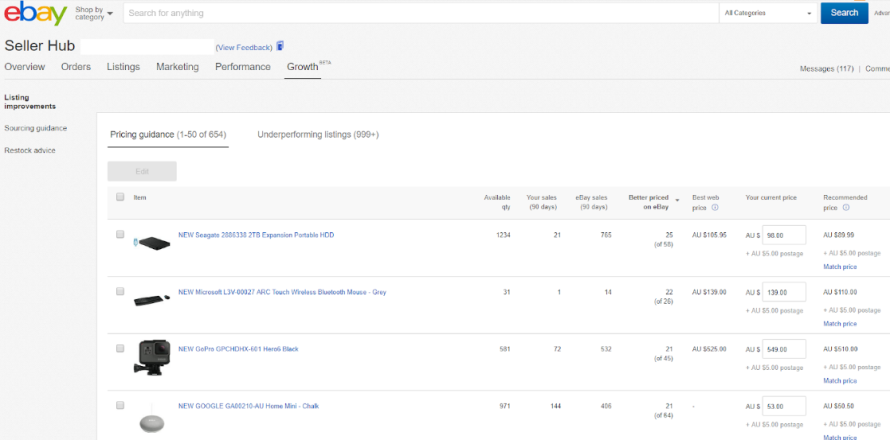Click info icon next to Recommended price
Image resolution: width=890 pixels, height=440 pixels.
[x=846, y=208]
